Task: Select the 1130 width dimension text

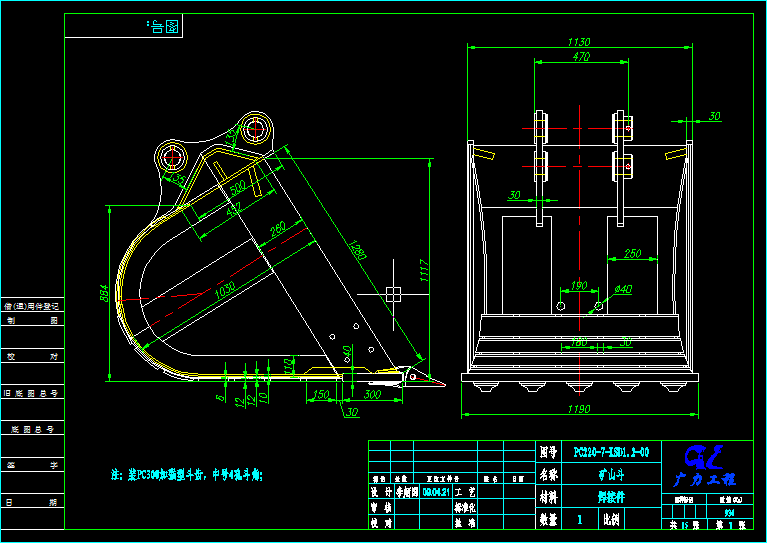Action: pos(578,42)
